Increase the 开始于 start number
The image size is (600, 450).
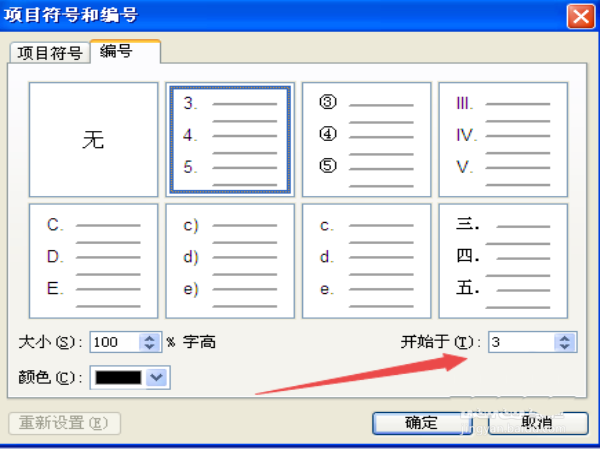[565, 338]
